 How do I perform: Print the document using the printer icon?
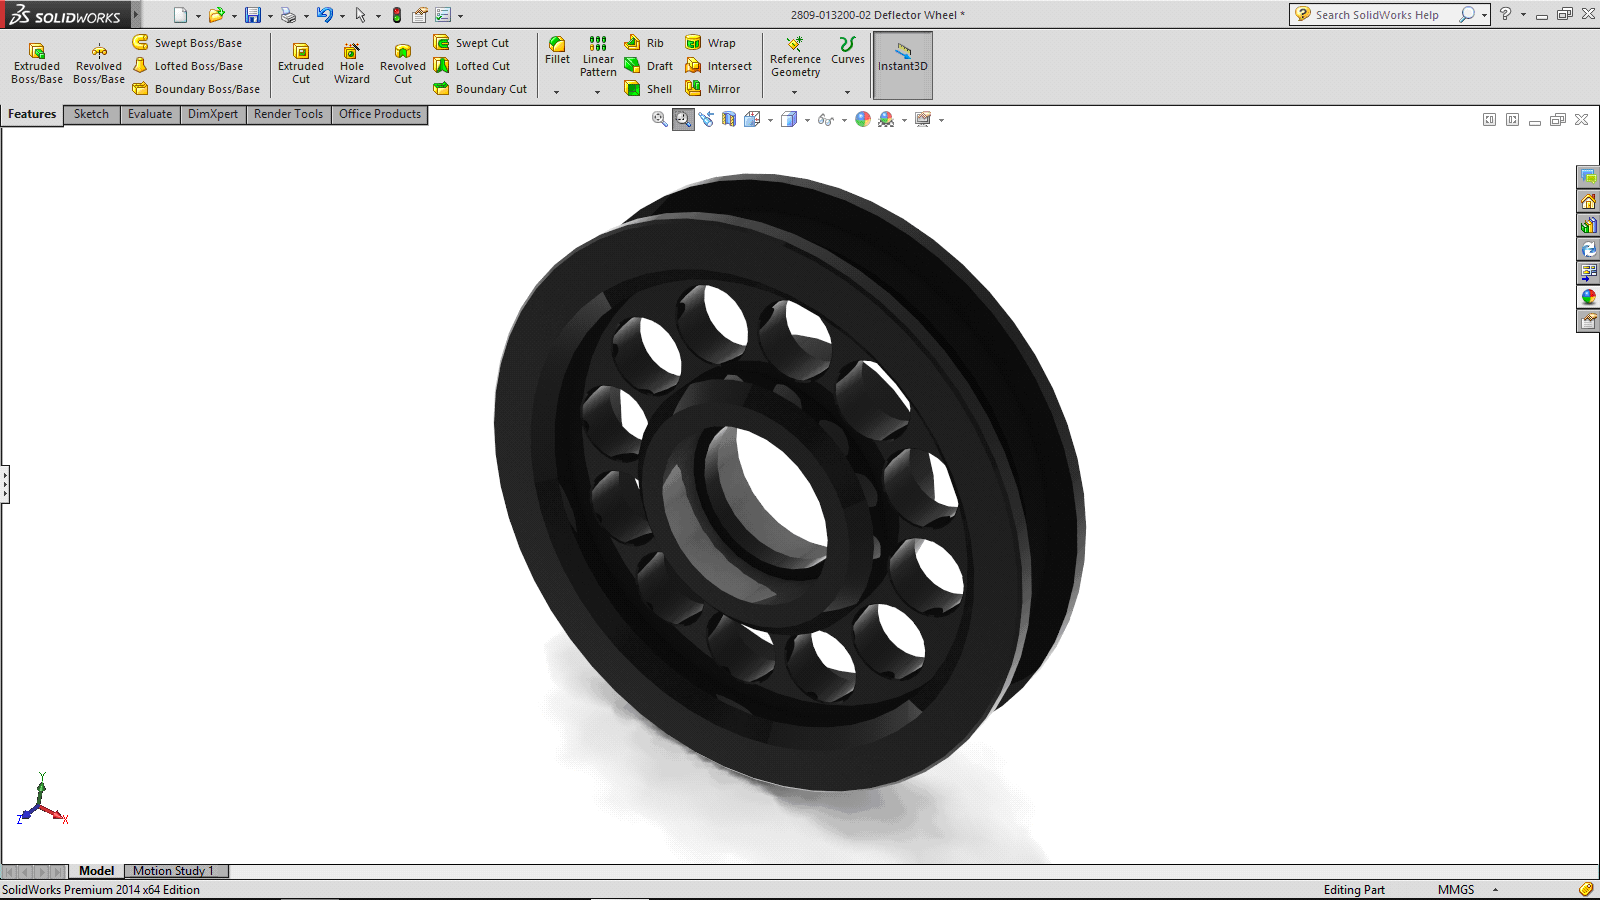pyautogui.click(x=288, y=15)
